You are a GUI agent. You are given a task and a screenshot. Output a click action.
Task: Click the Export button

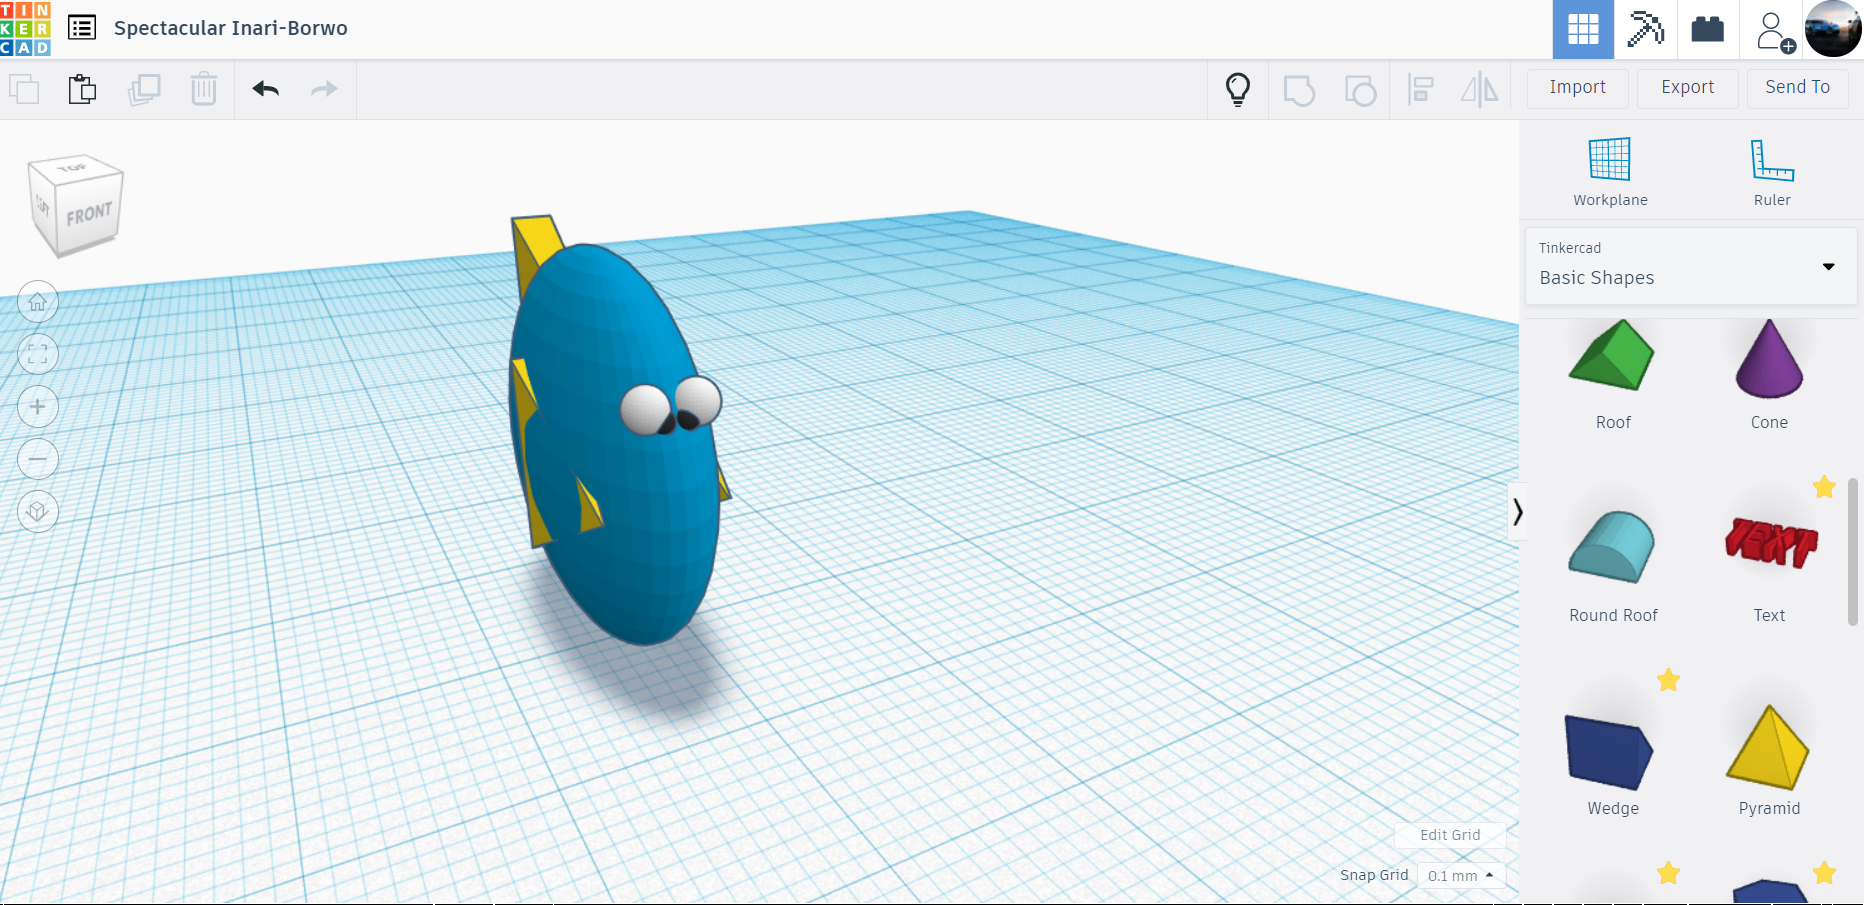1688,88
